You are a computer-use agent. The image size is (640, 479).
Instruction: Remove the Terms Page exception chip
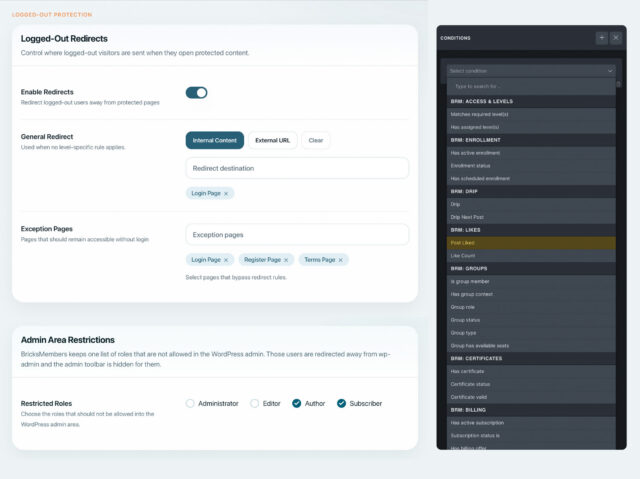341,260
